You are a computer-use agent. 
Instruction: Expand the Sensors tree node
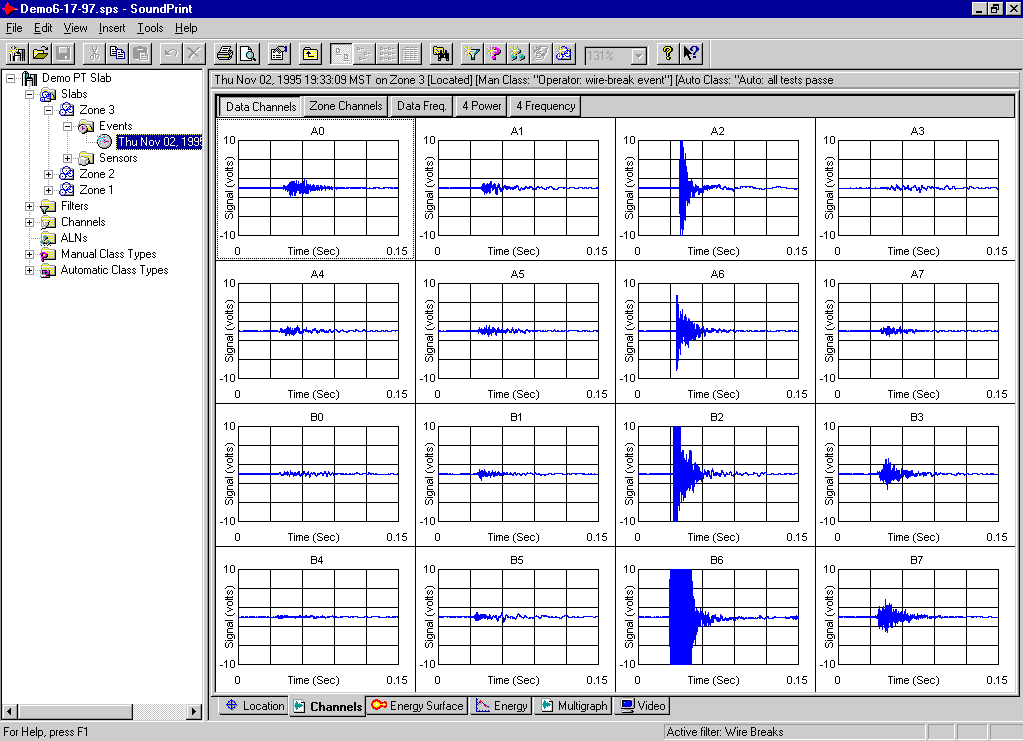coord(67,158)
